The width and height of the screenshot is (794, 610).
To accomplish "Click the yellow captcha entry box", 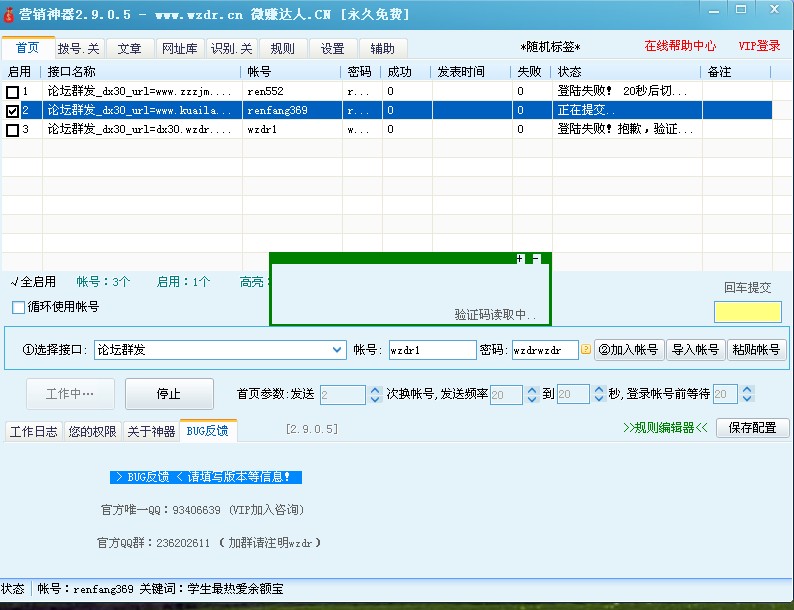I will [x=747, y=312].
